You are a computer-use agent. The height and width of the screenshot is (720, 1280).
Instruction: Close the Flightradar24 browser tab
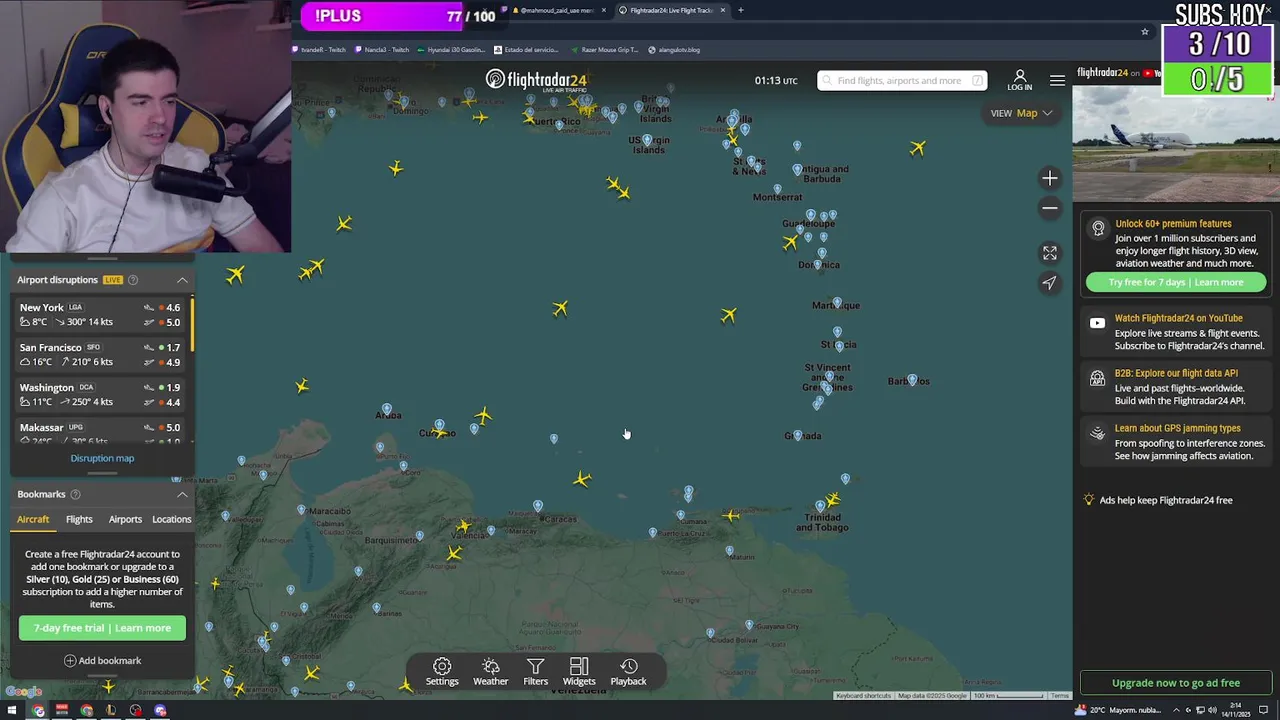(723, 10)
